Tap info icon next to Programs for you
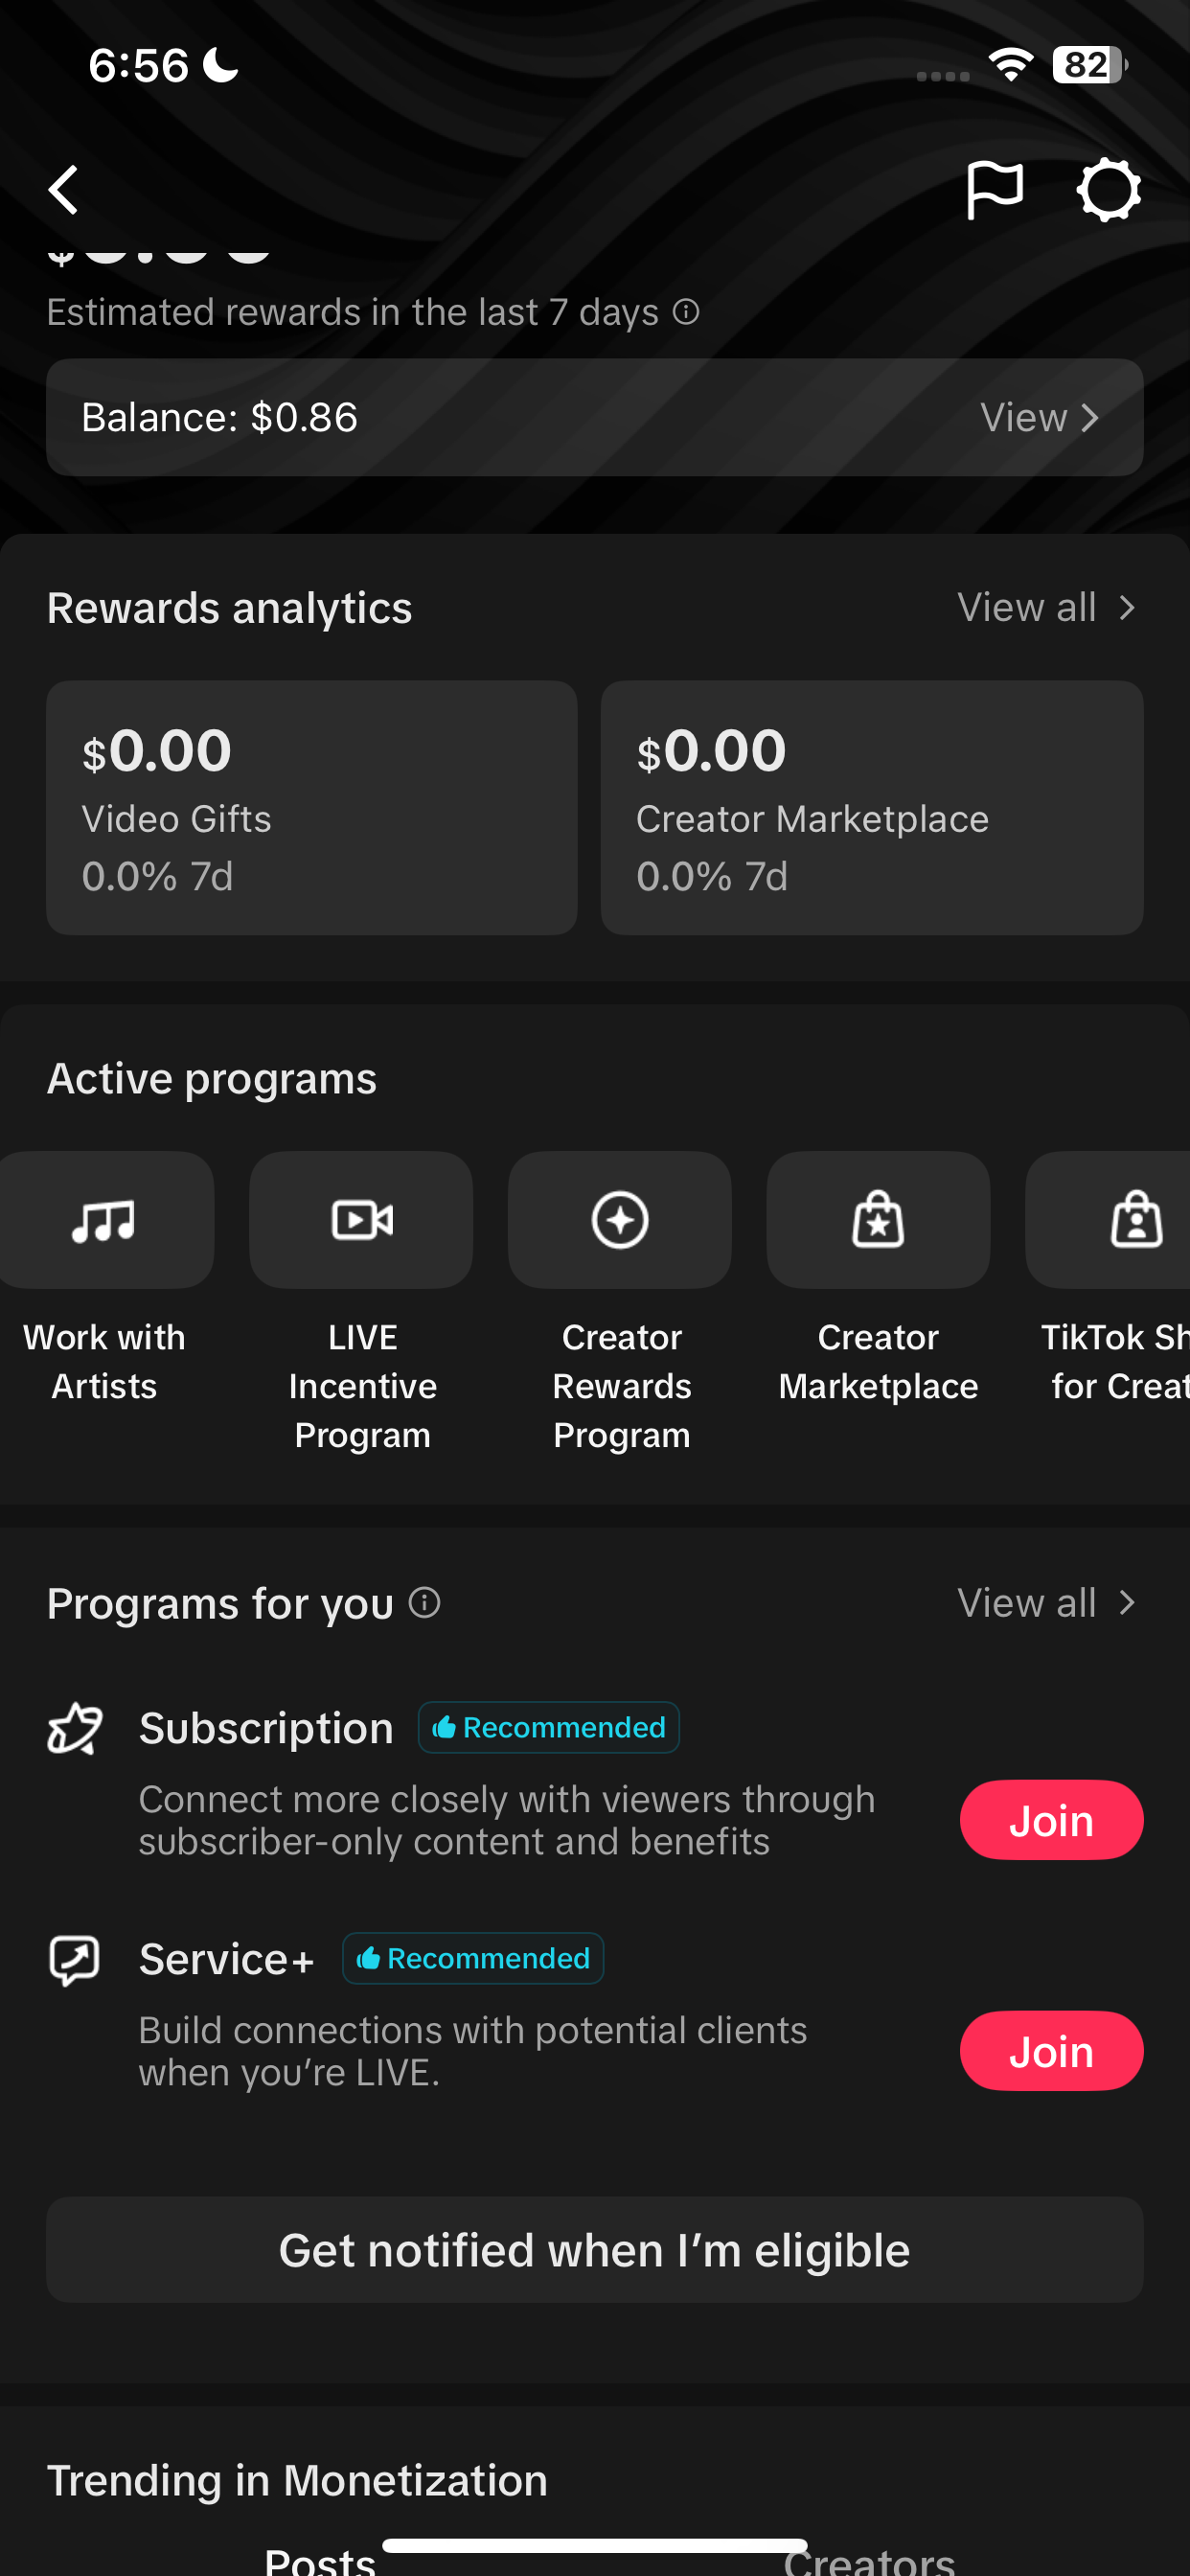Image resolution: width=1190 pixels, height=2576 pixels. [425, 1603]
